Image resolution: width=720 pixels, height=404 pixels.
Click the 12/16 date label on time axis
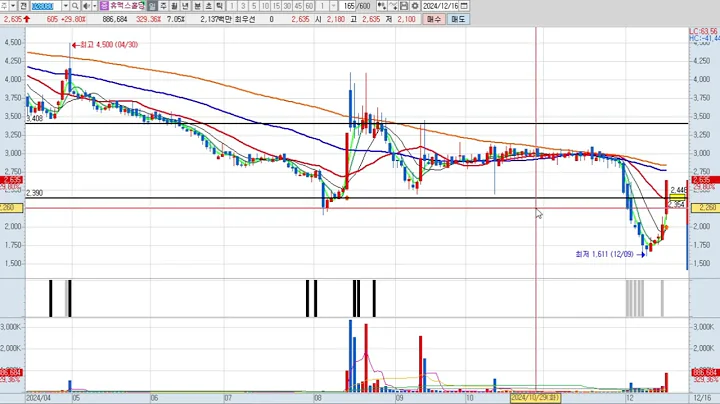[x=702, y=398]
